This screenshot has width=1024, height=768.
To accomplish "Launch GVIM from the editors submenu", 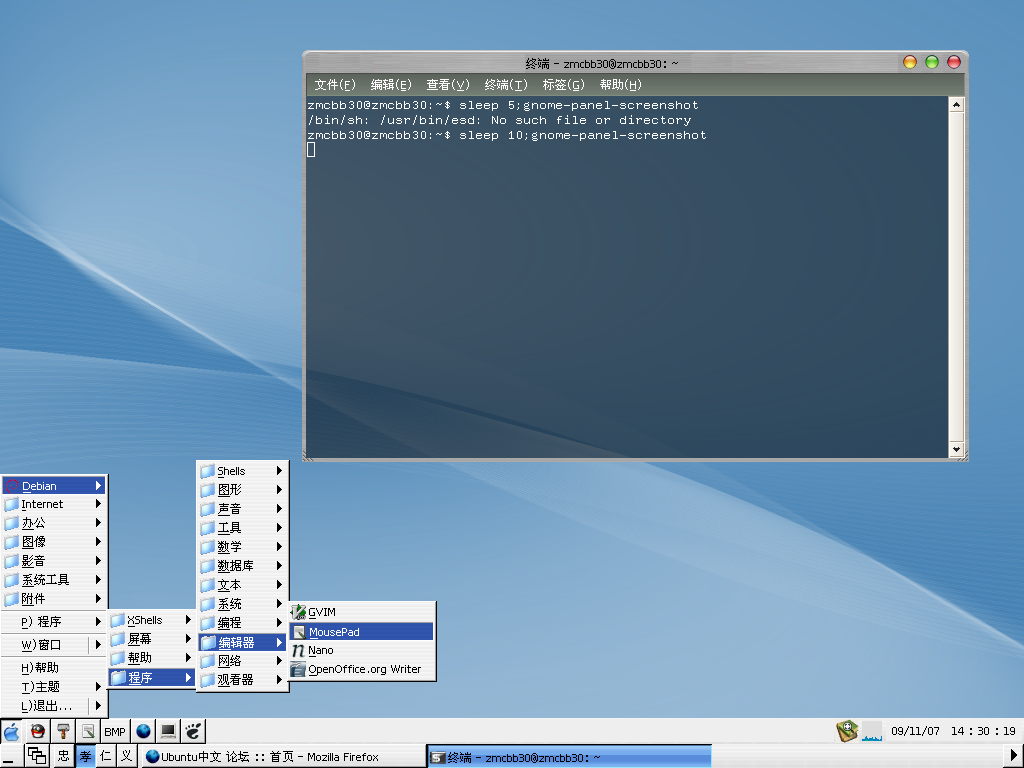I will (362, 612).
